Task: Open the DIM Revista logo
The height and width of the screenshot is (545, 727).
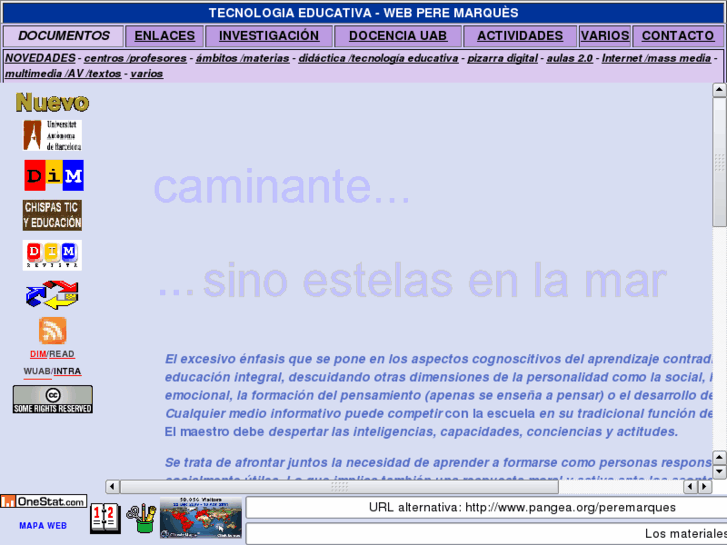Action: [x=52, y=255]
